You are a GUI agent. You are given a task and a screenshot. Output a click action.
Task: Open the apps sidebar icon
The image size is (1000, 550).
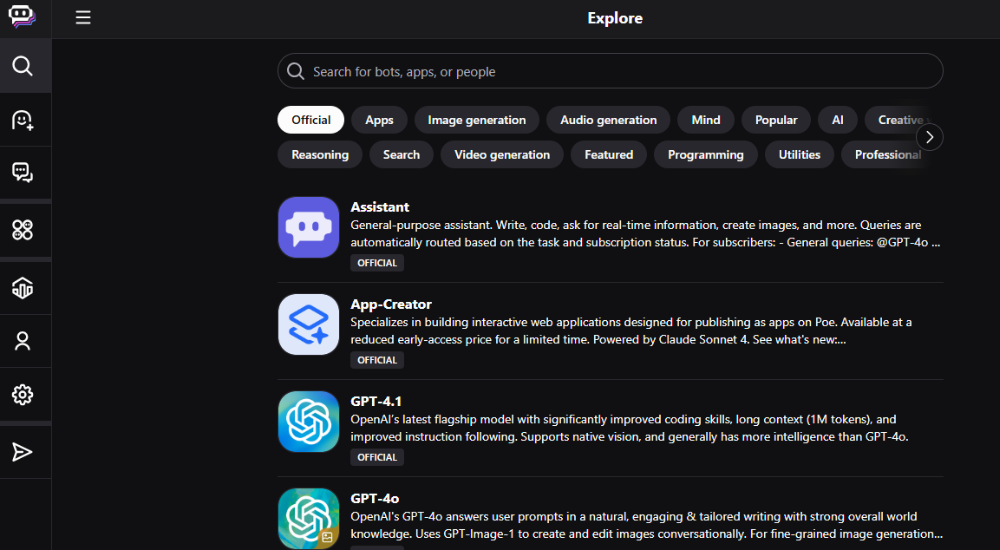pos(22,230)
